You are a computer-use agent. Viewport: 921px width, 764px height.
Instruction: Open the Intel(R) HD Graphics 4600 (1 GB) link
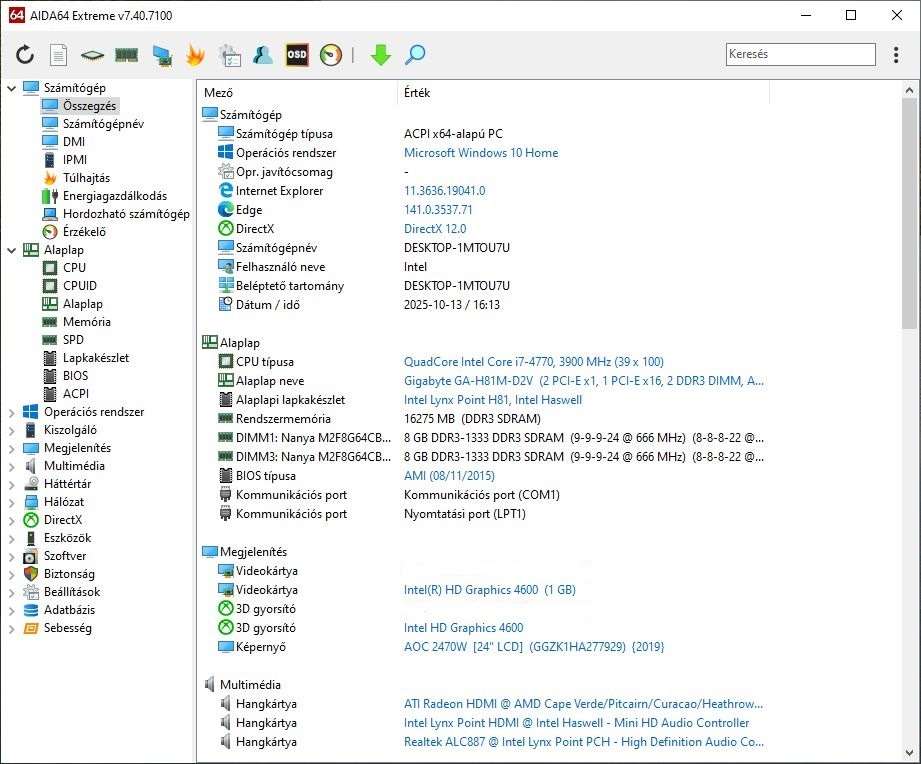click(x=489, y=590)
